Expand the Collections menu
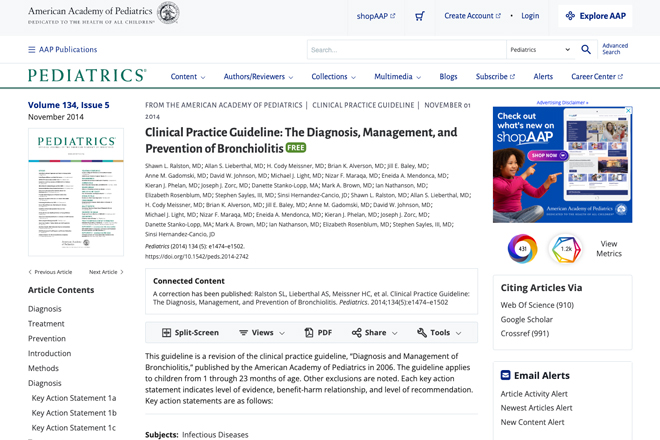The width and height of the screenshot is (660, 440). pos(333,77)
